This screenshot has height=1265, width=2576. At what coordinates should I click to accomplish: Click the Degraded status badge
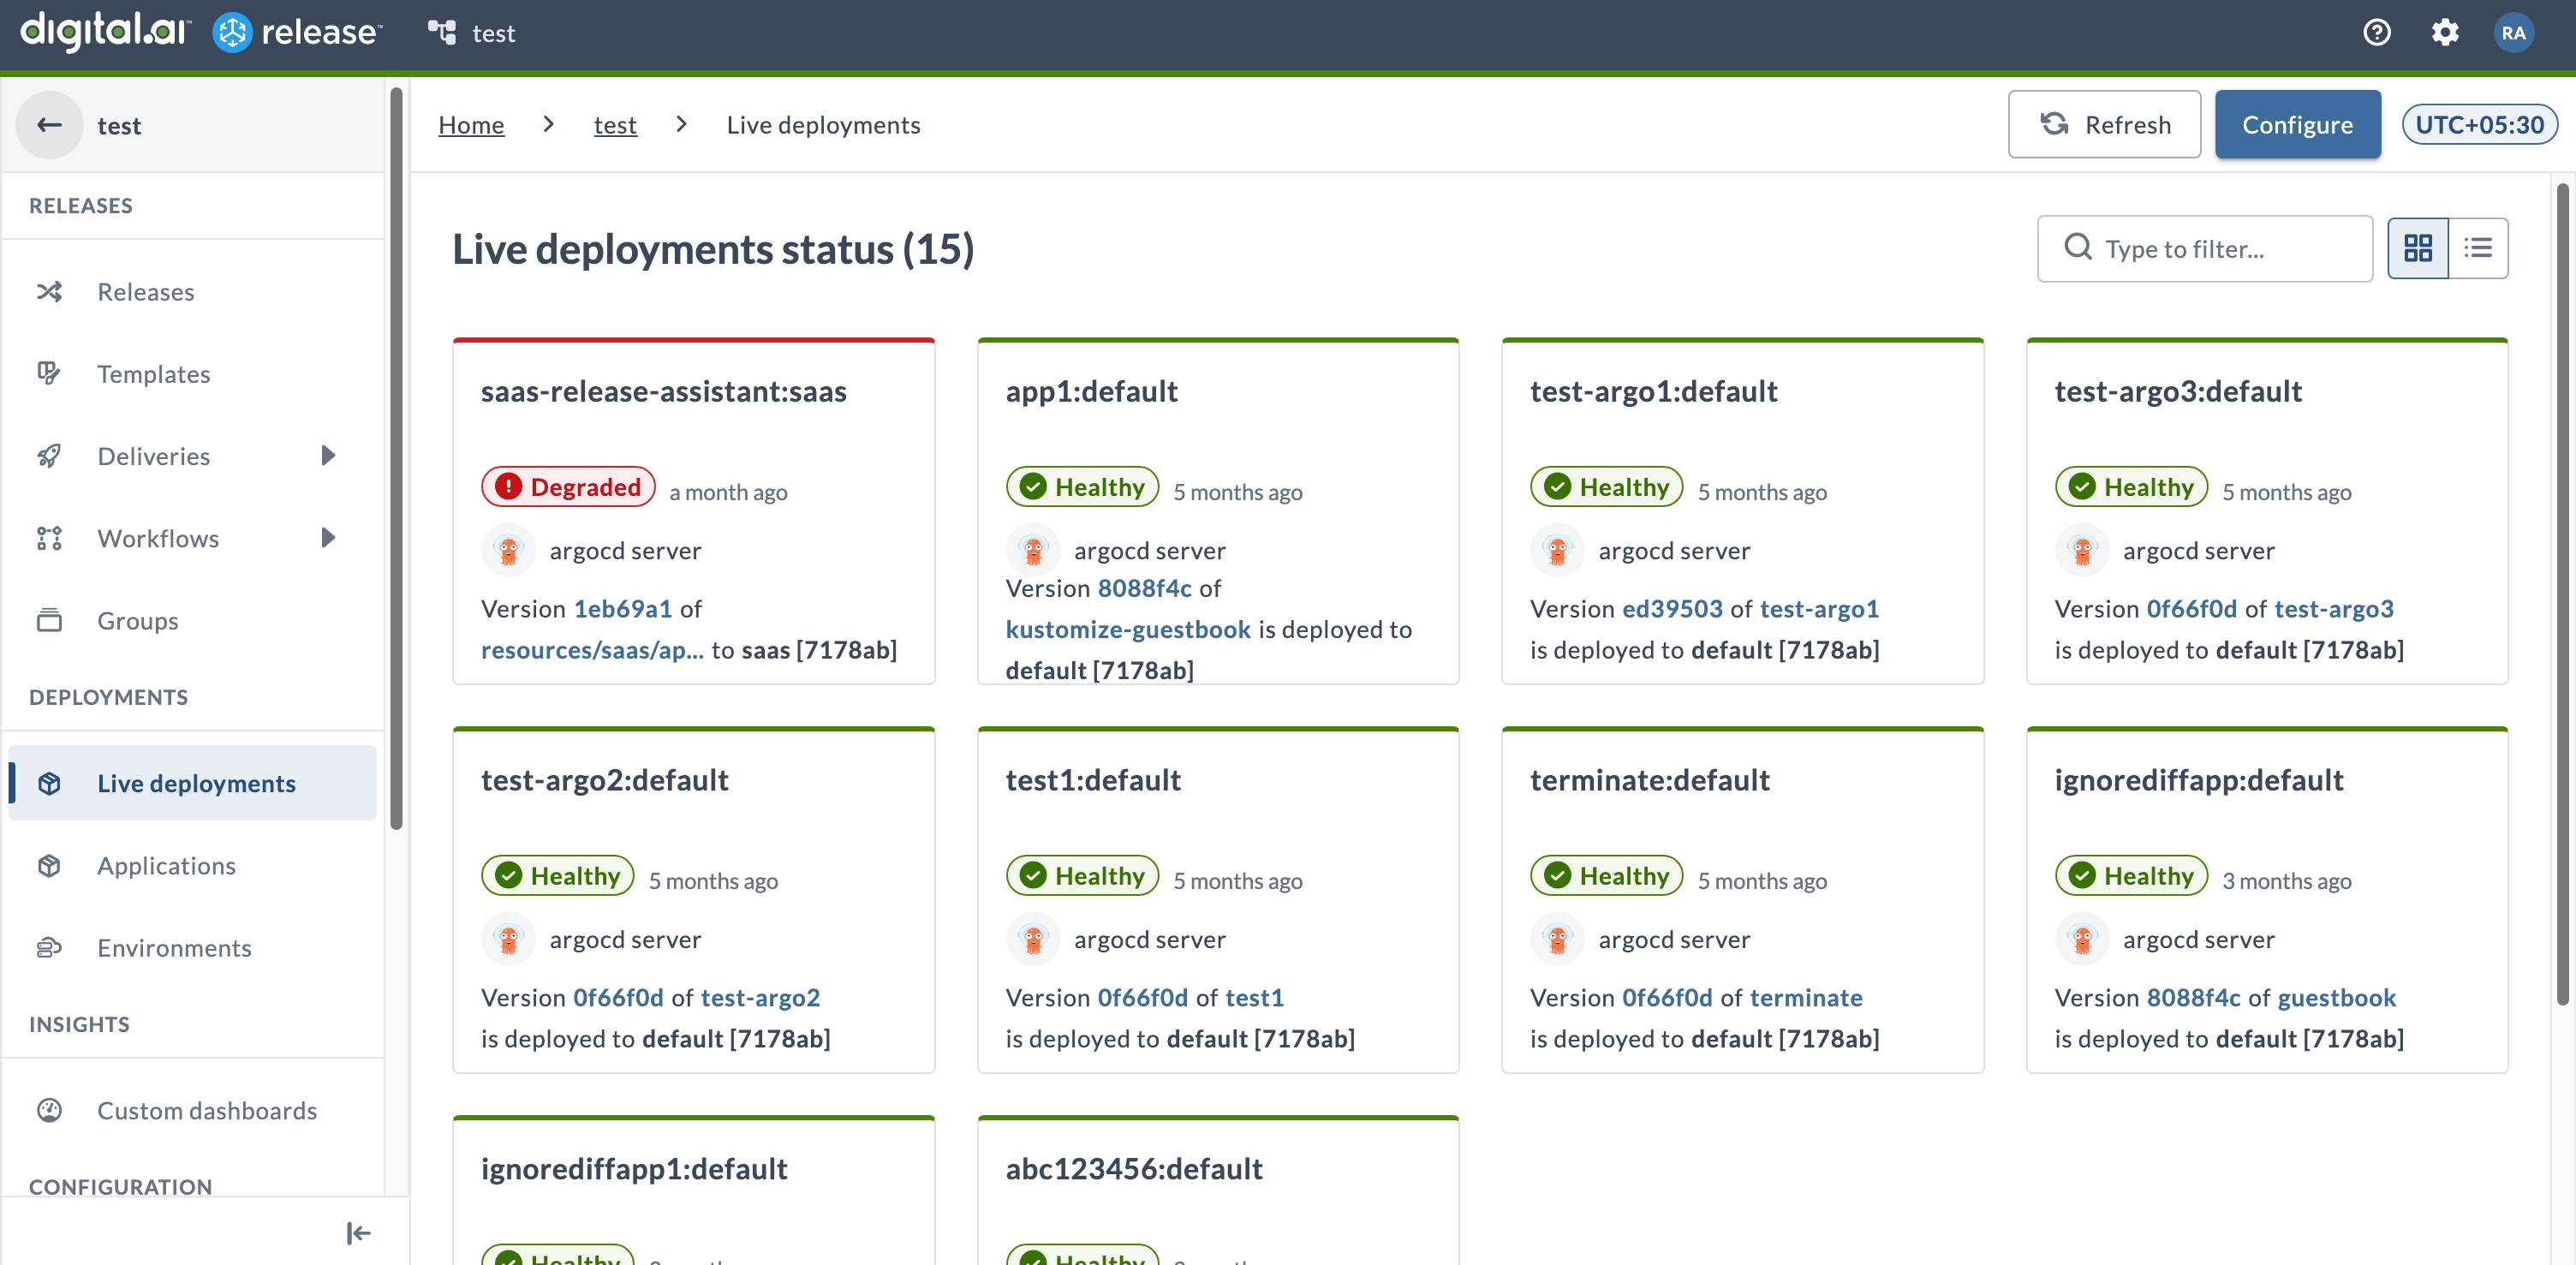click(x=568, y=486)
